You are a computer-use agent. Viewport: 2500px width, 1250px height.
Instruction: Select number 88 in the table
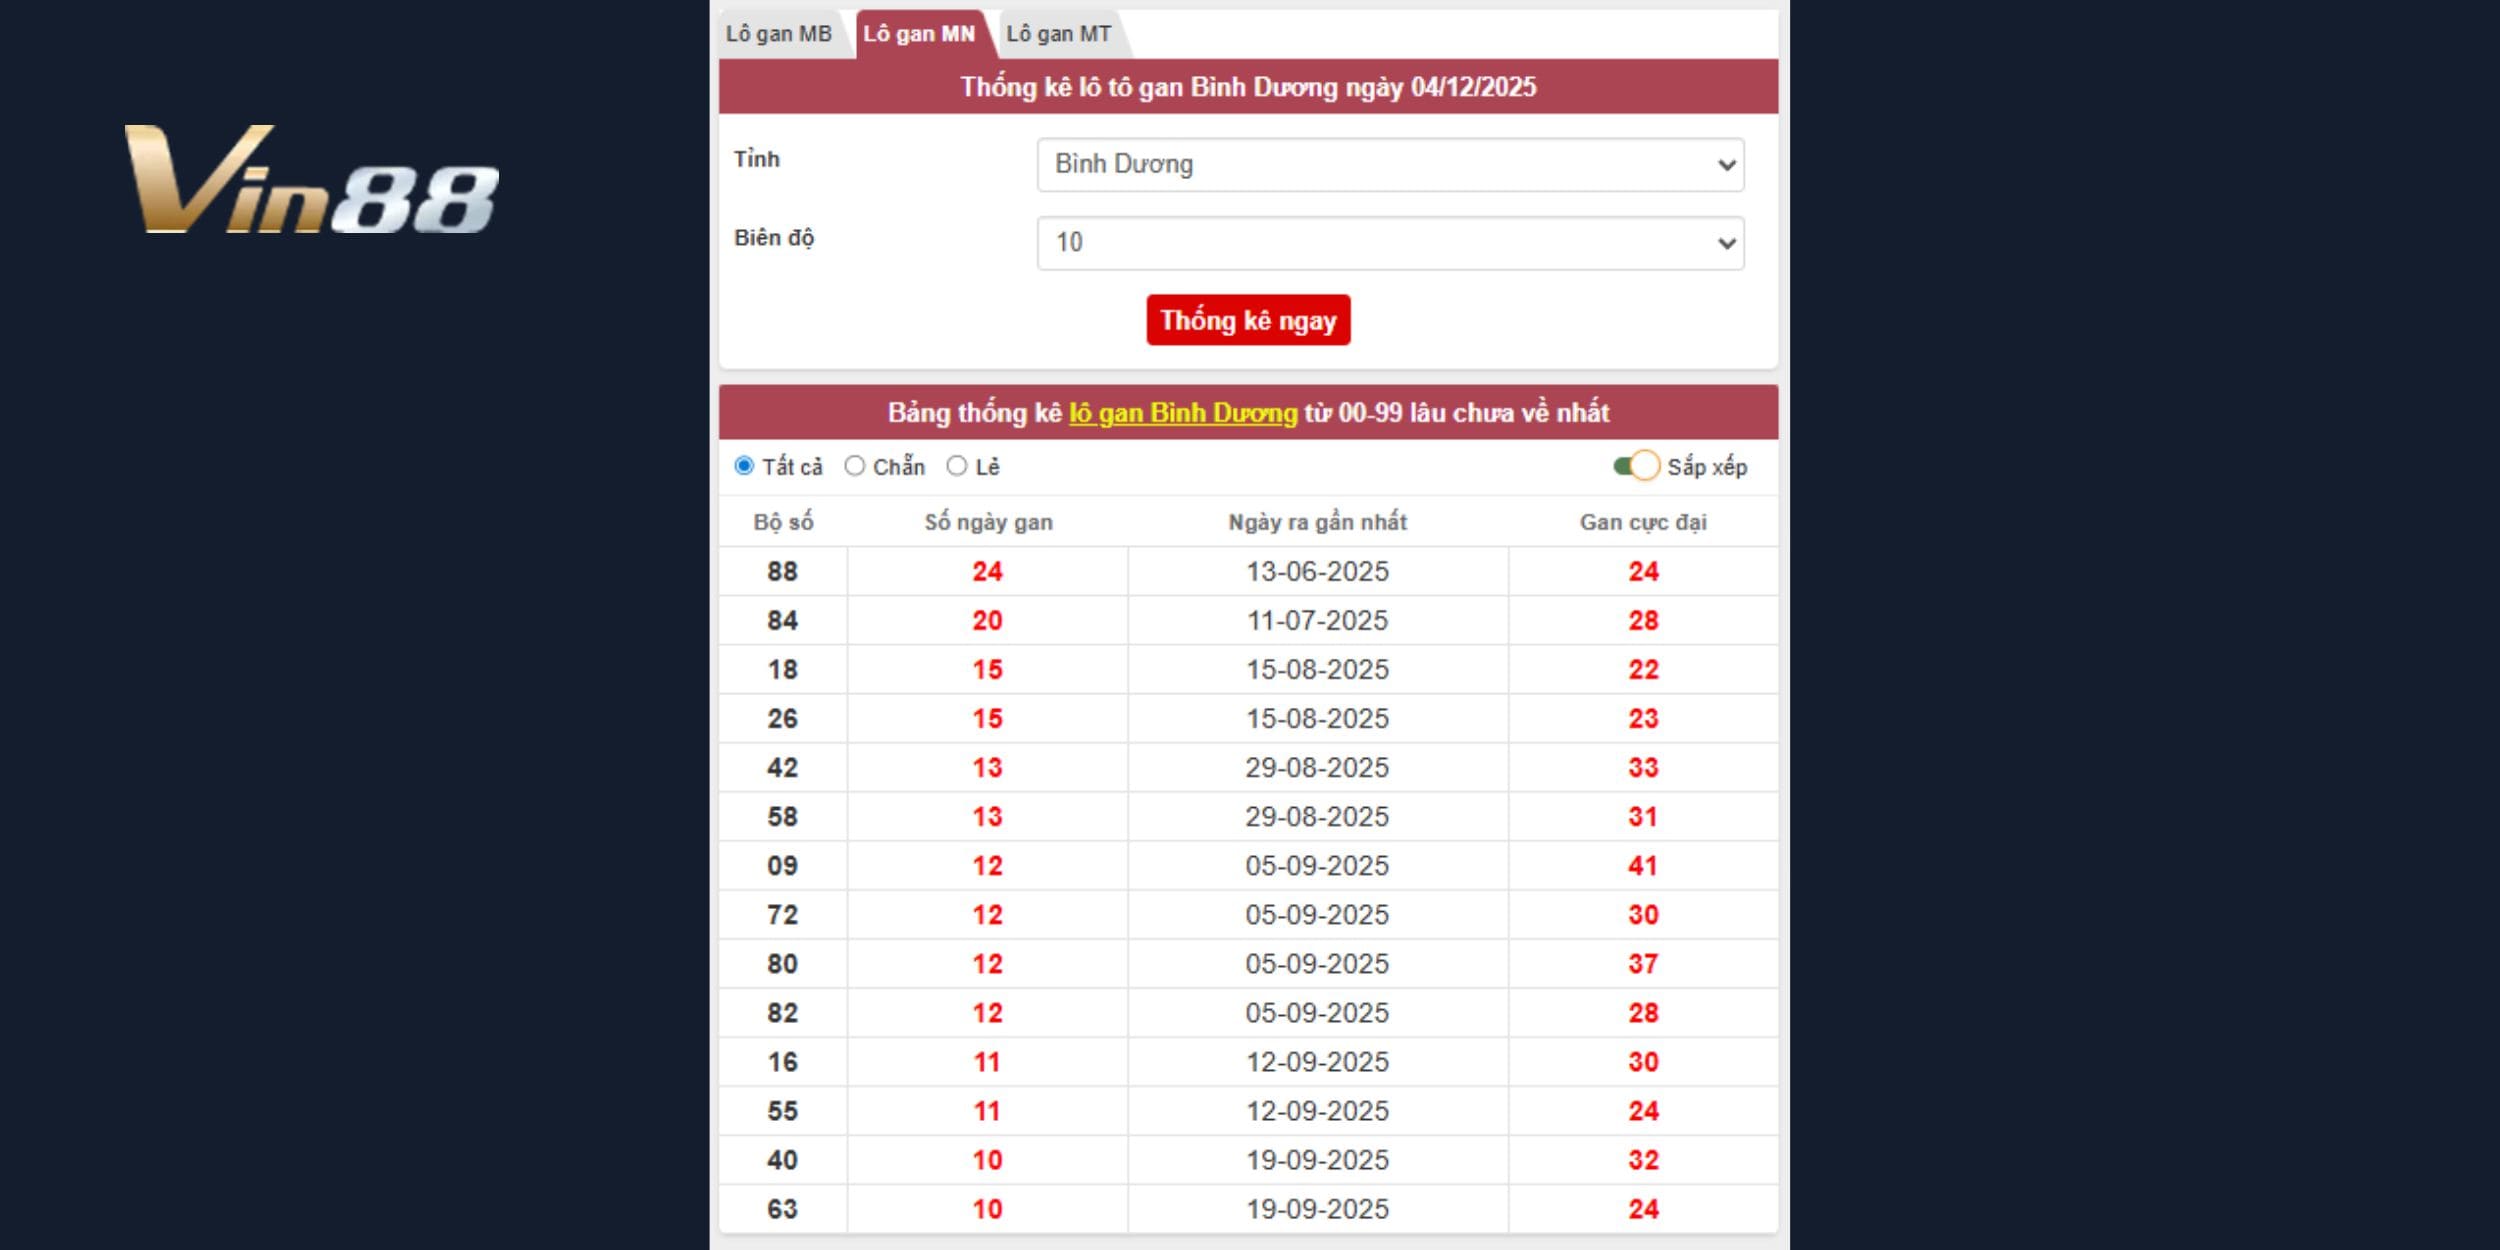coord(782,572)
